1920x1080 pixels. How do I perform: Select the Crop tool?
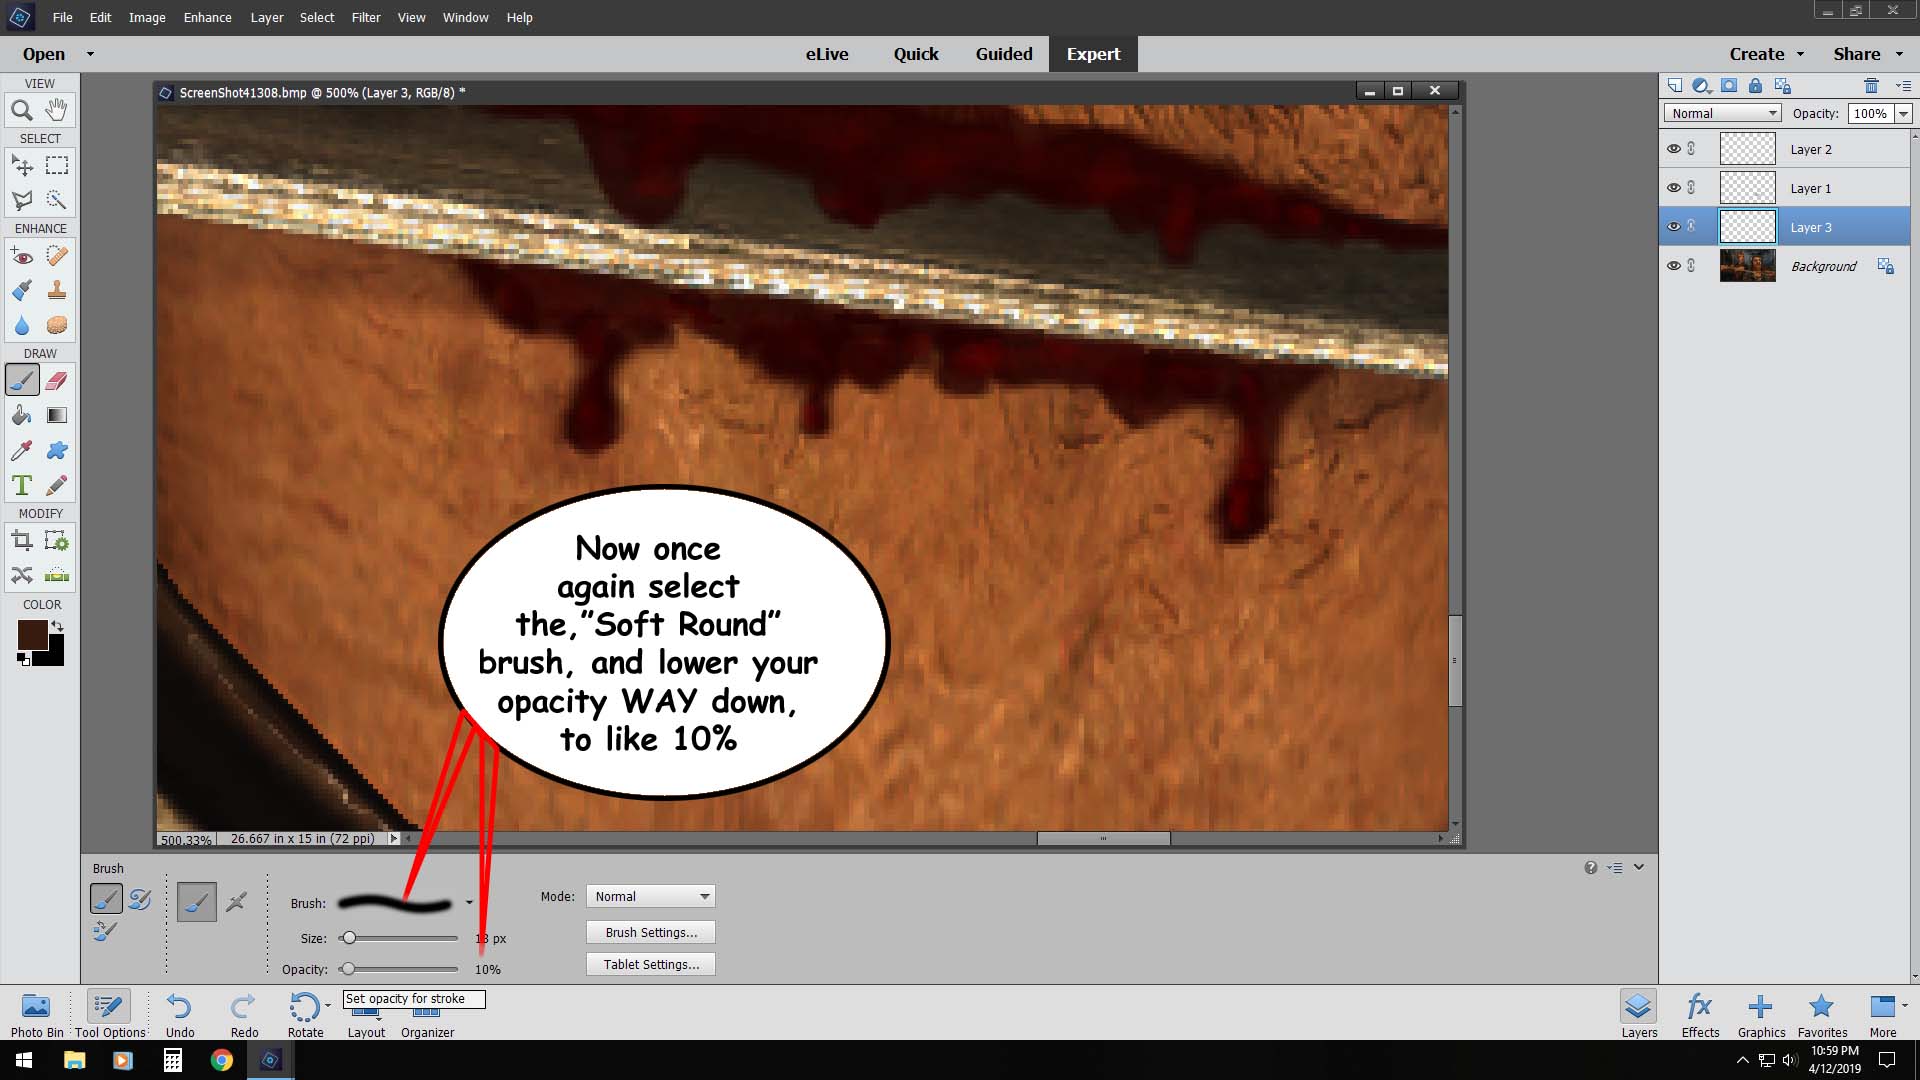(22, 541)
